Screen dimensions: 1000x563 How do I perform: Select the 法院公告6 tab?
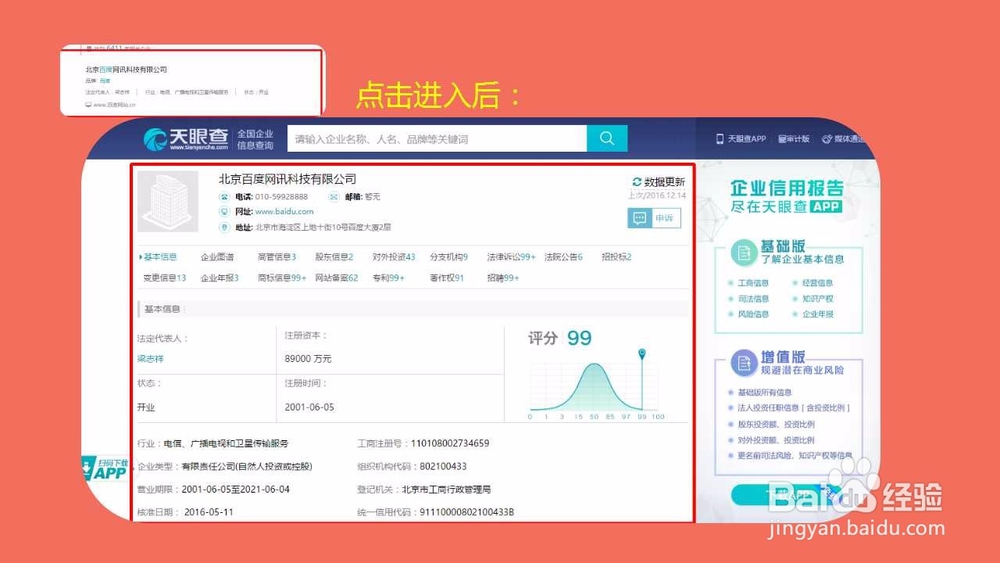click(563, 257)
